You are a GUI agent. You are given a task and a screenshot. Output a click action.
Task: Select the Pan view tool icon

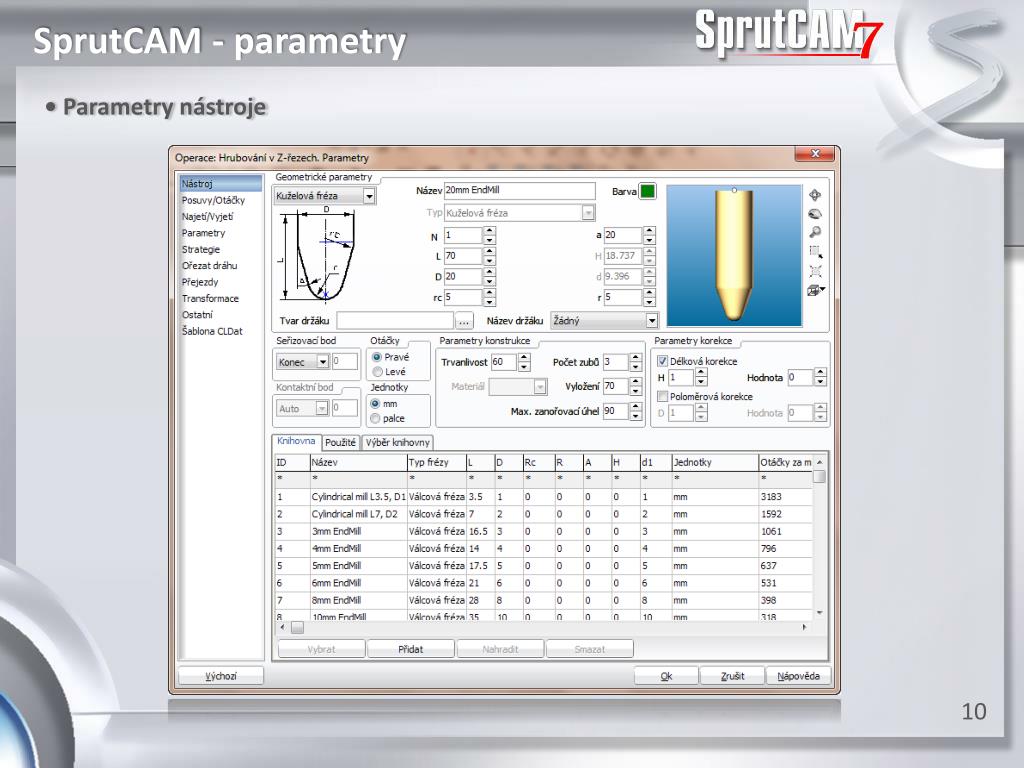coord(815,195)
